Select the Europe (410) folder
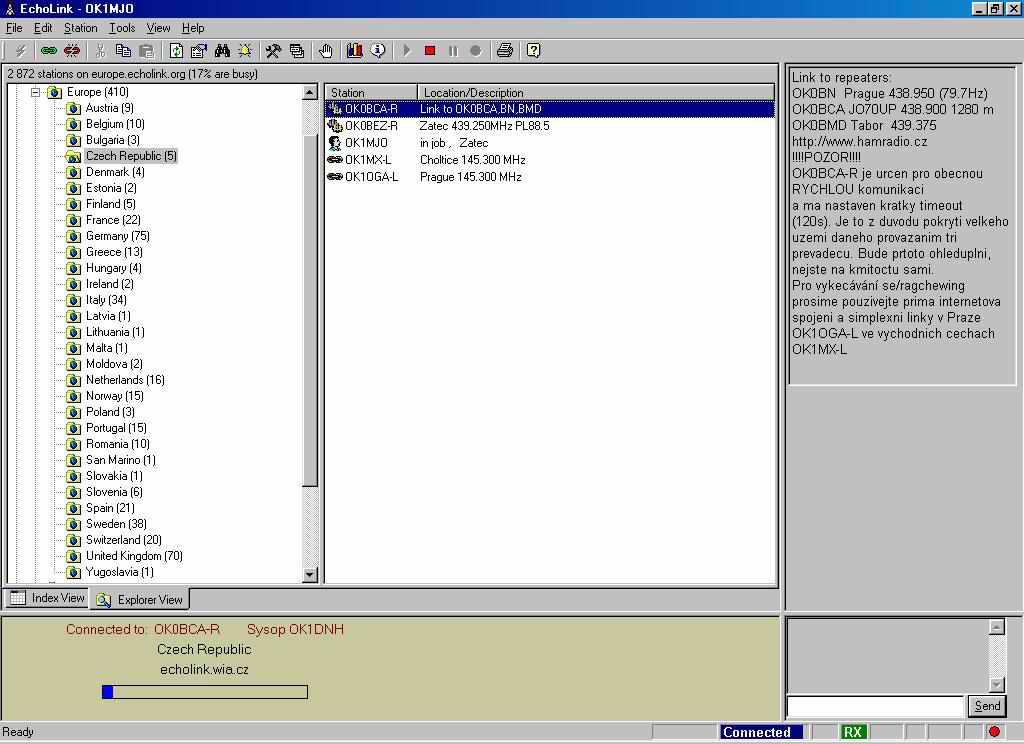 tap(97, 92)
